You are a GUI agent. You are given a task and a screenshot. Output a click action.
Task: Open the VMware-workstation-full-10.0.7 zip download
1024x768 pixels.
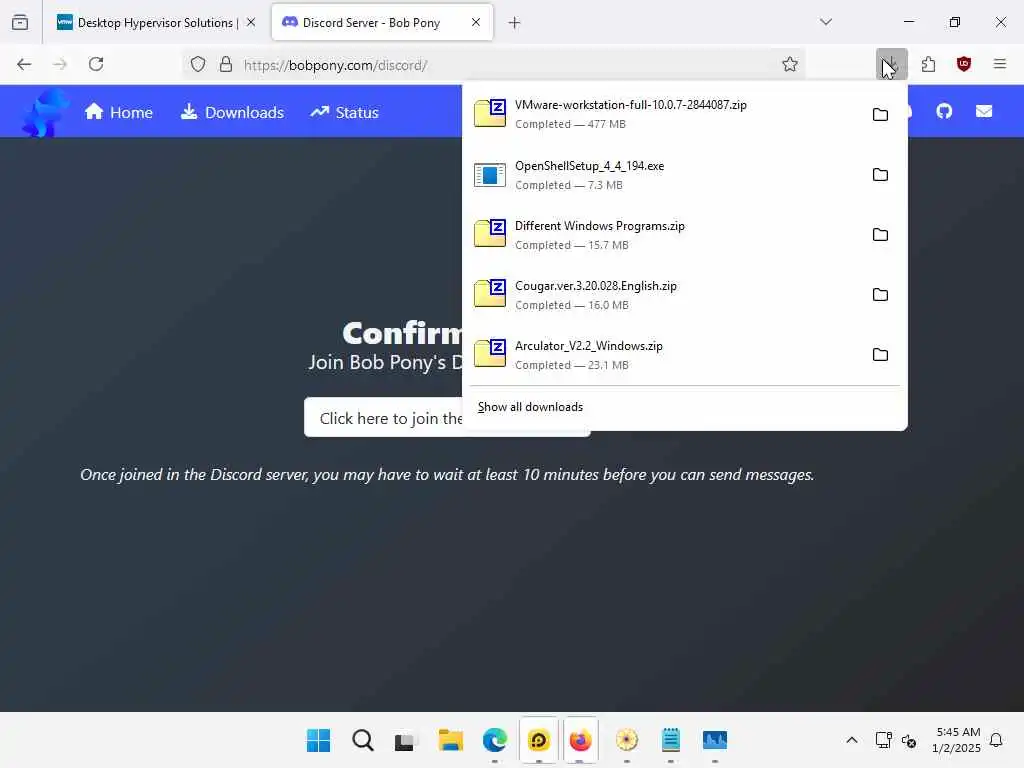pos(663,114)
